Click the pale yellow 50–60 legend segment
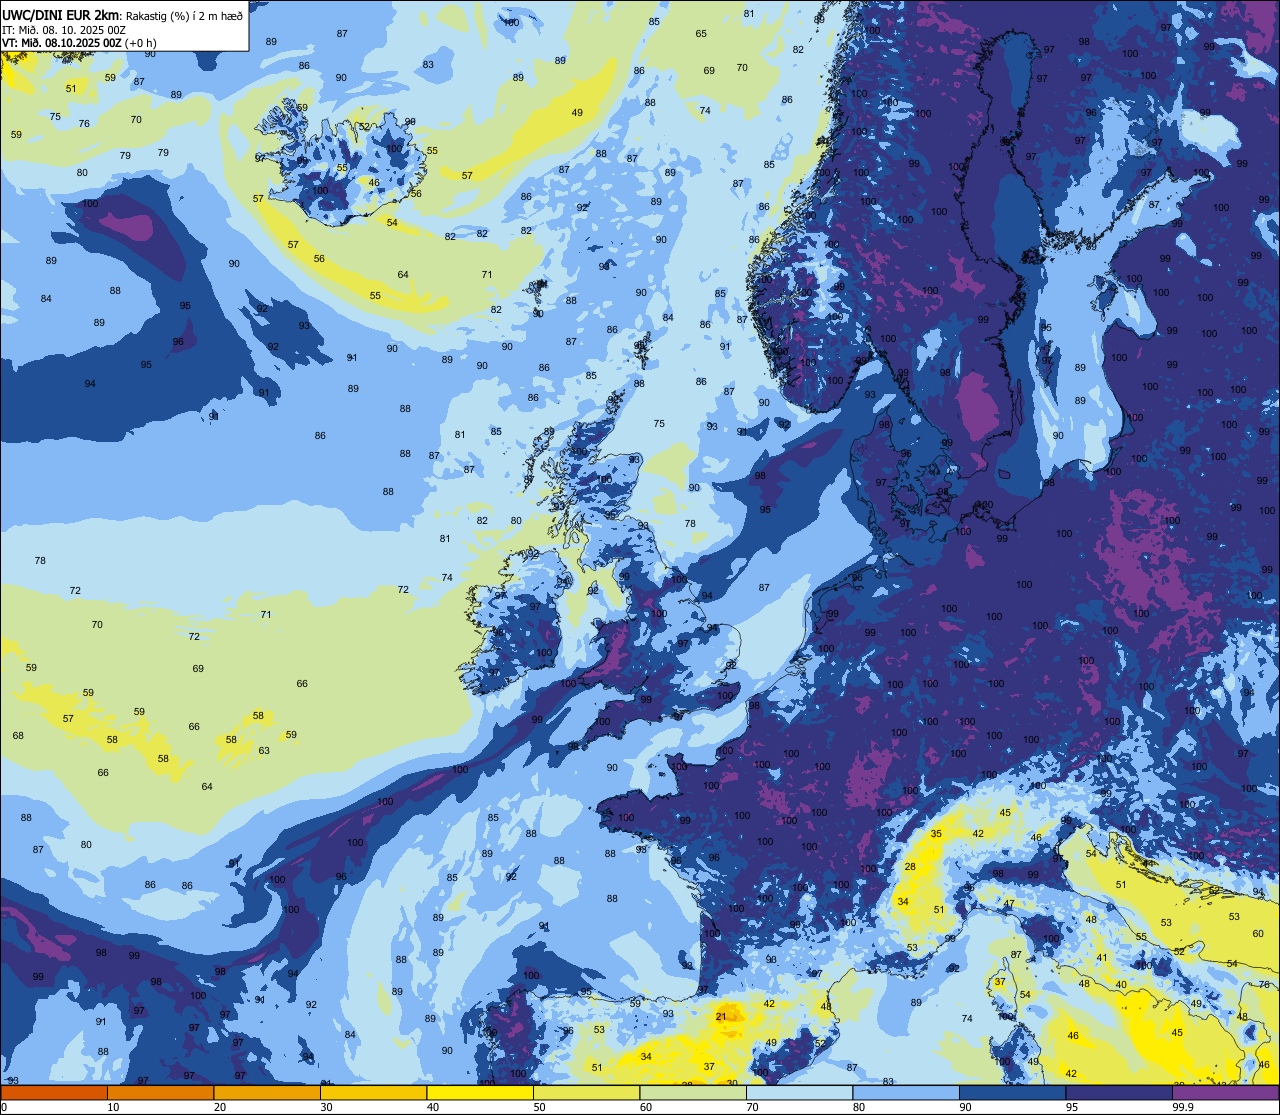This screenshot has height=1115, width=1280. [586, 1093]
